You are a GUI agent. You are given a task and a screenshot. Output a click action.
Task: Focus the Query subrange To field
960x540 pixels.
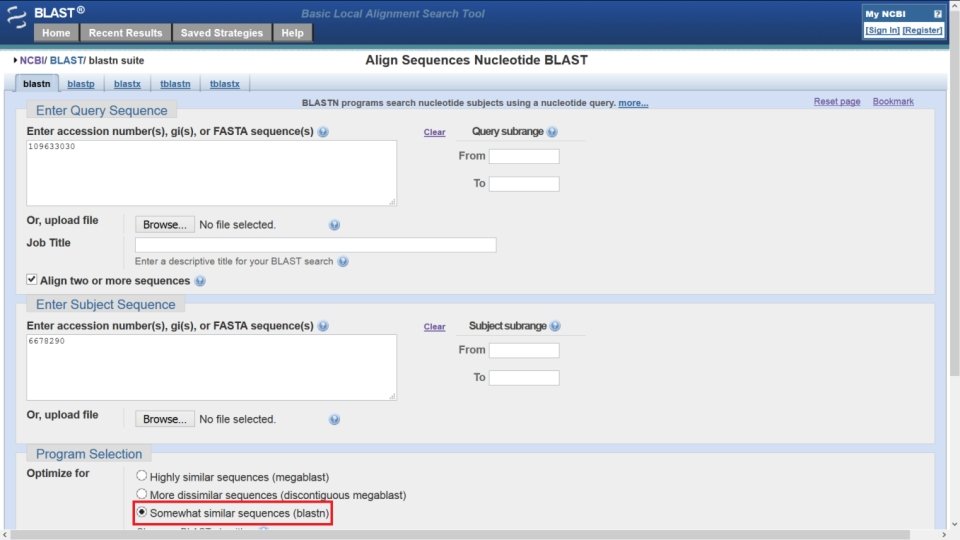point(524,184)
